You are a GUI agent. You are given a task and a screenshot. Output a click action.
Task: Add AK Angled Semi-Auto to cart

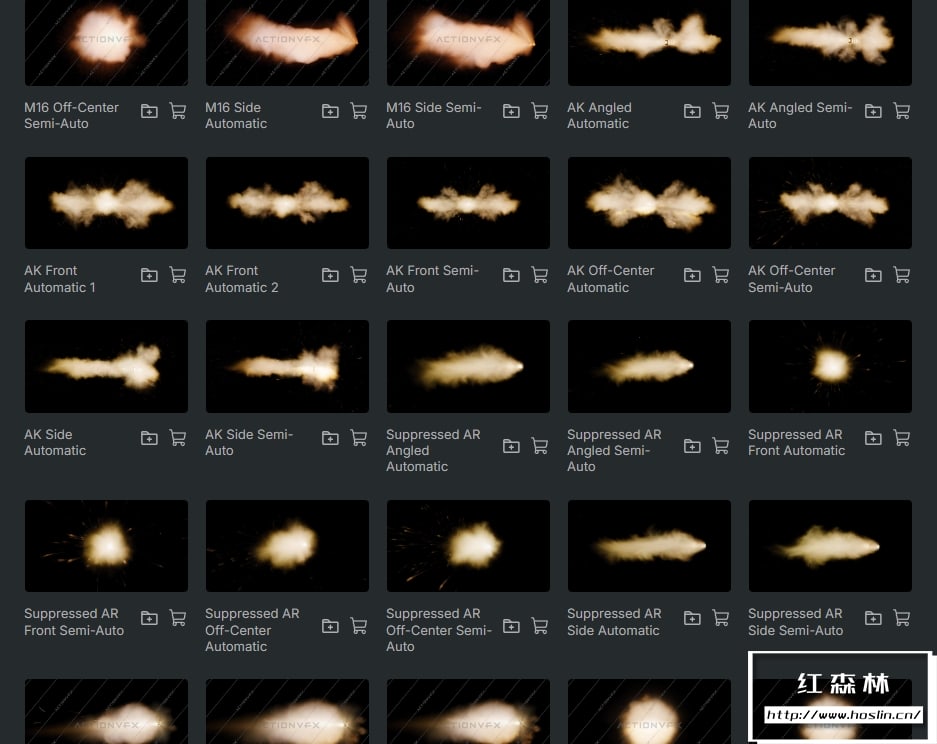(902, 111)
